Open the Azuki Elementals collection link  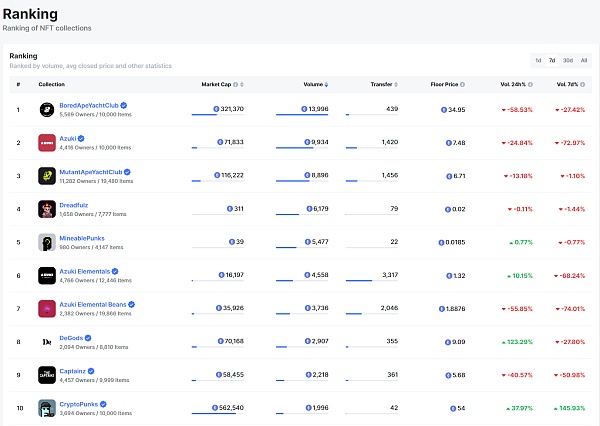pyautogui.click(x=84, y=271)
